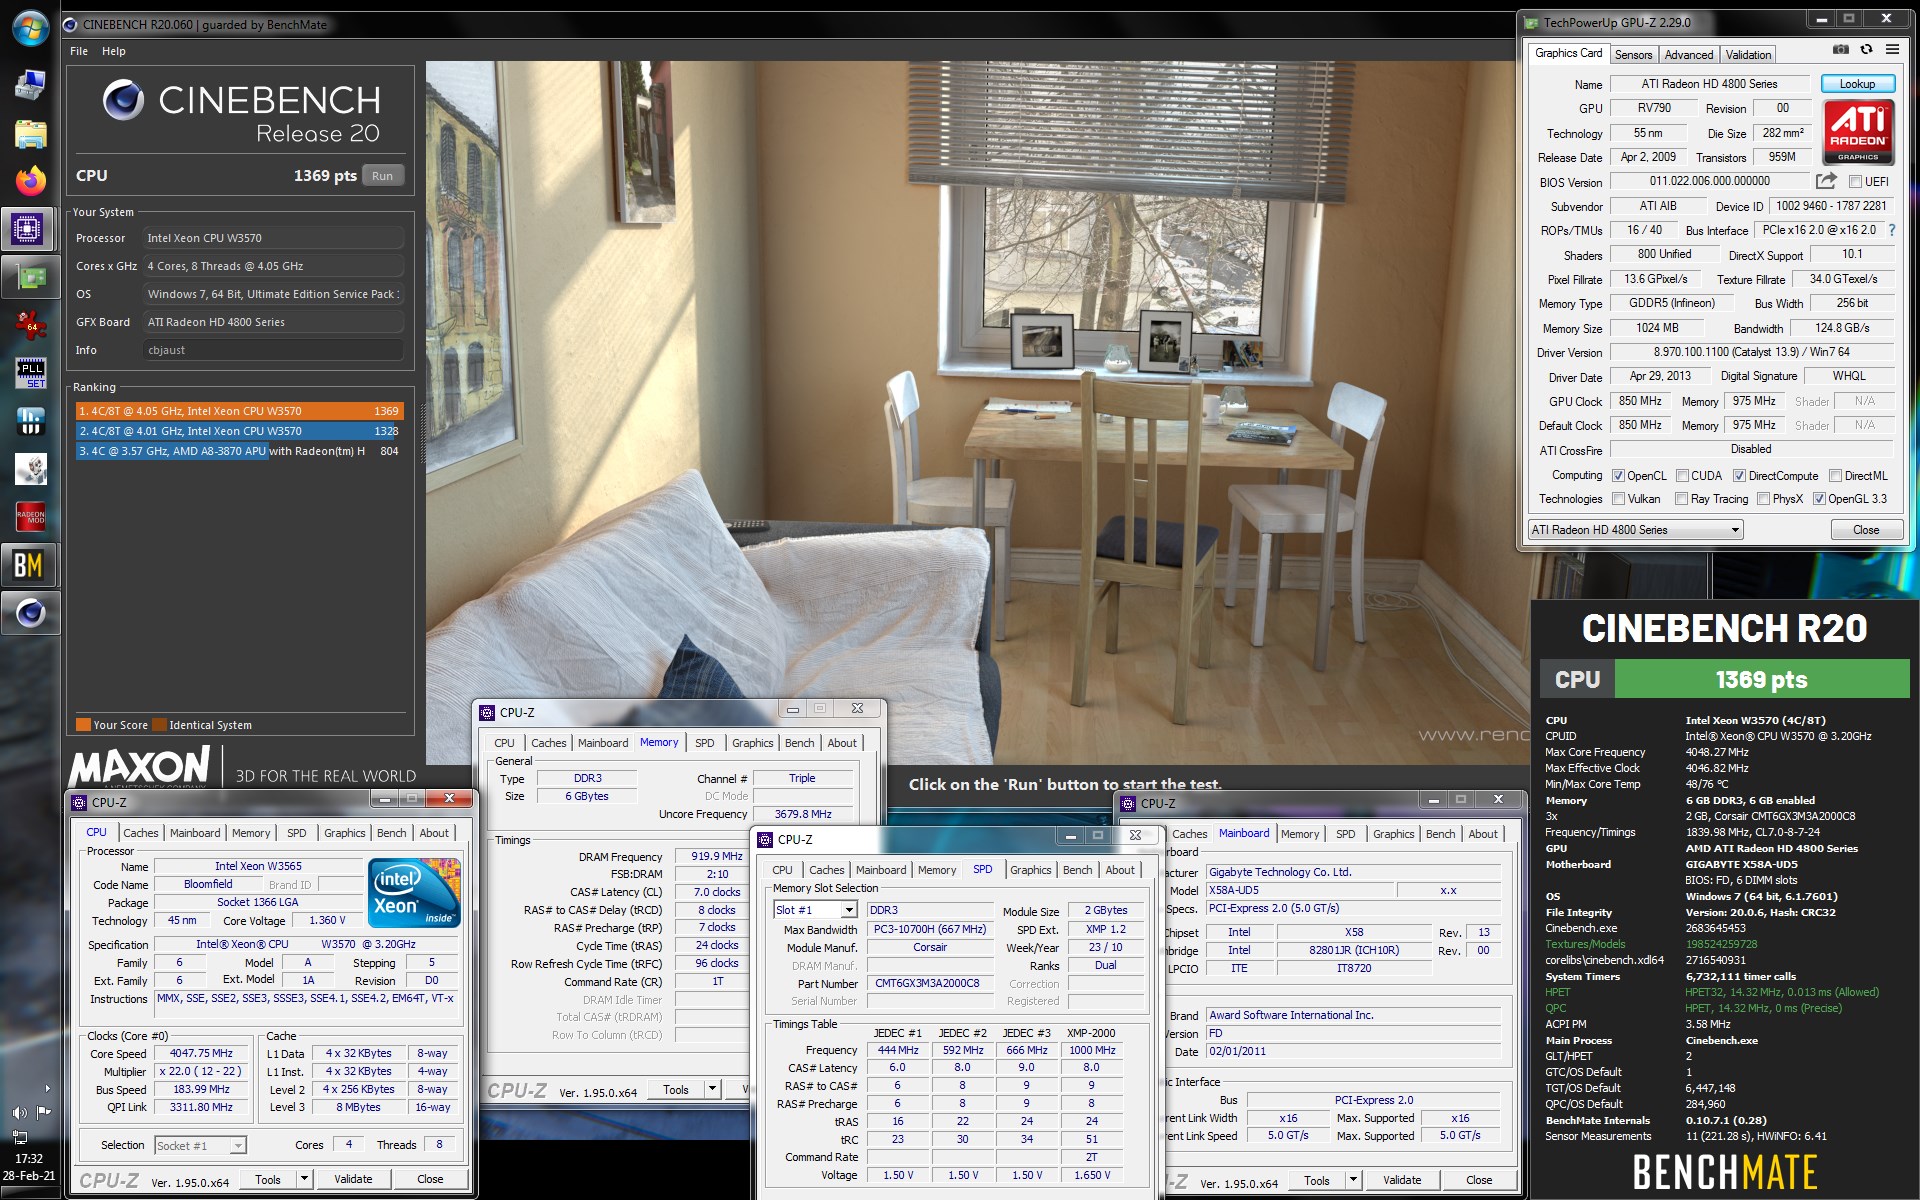Toggle the Ray Tracing checkbox
1920x1200 pixels.
1681,499
